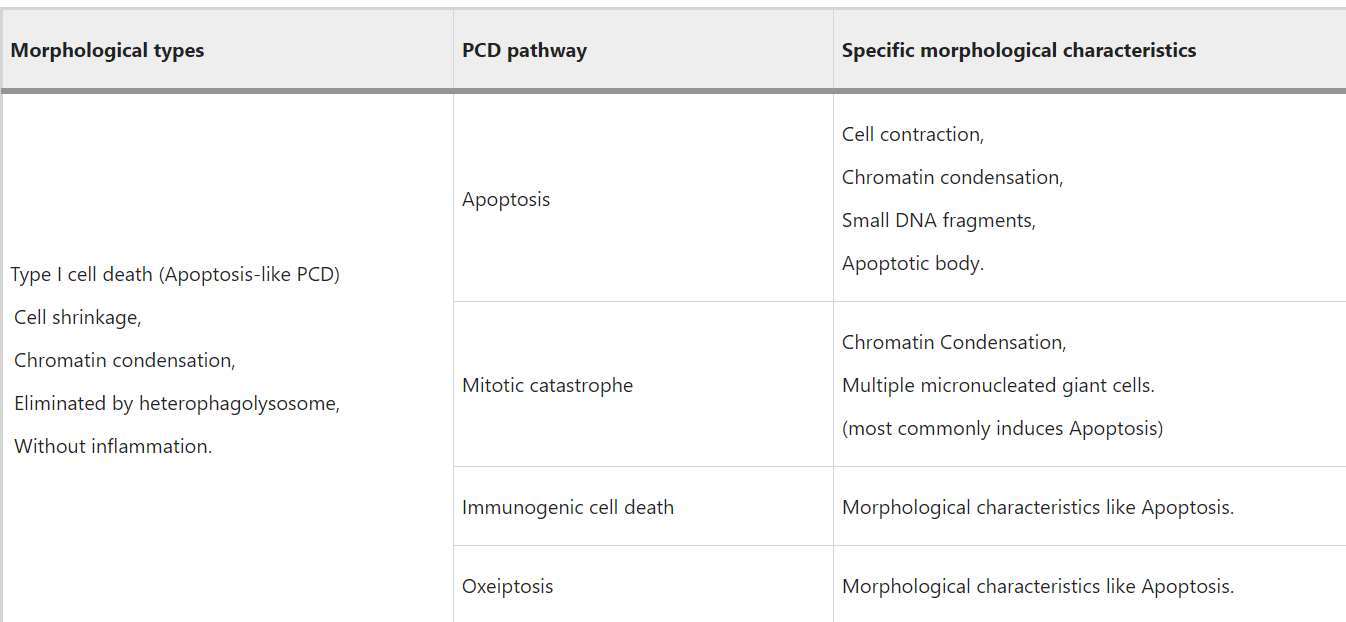The width and height of the screenshot is (1346, 622).
Task: Select the "Apoptosis" pathway cell
Action: click(x=506, y=200)
